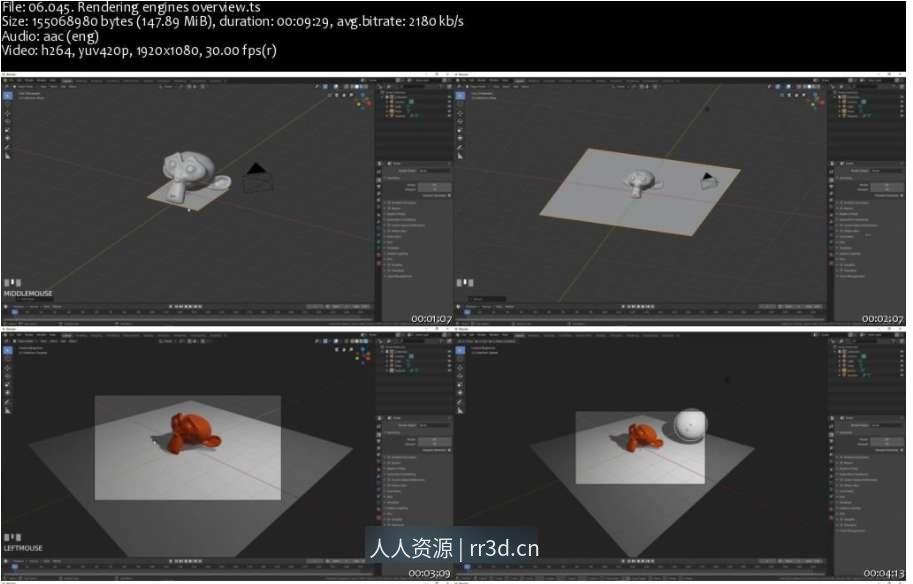Click green Y axis gizmo dot, 00:01:07 frame

(x=359, y=105)
